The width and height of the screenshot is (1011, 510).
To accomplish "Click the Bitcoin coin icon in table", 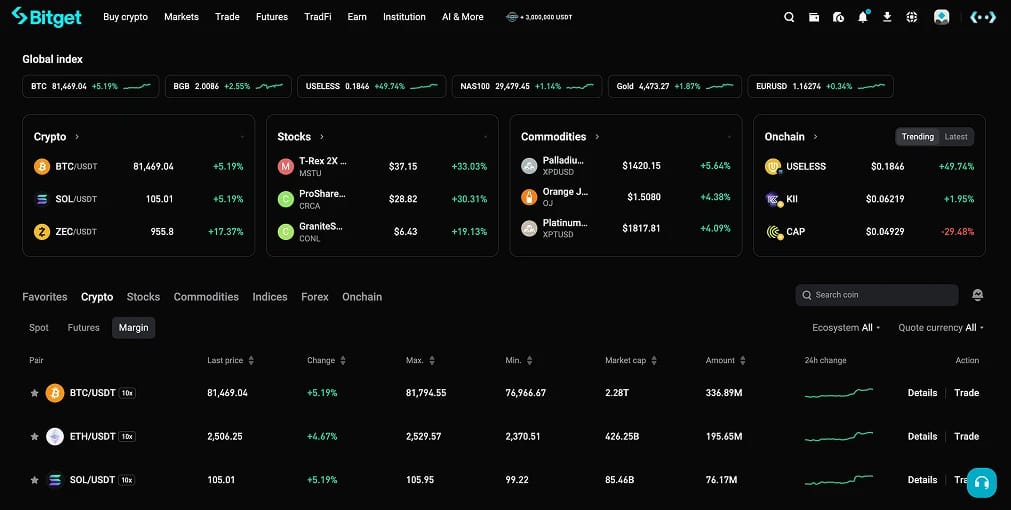I will (x=55, y=393).
